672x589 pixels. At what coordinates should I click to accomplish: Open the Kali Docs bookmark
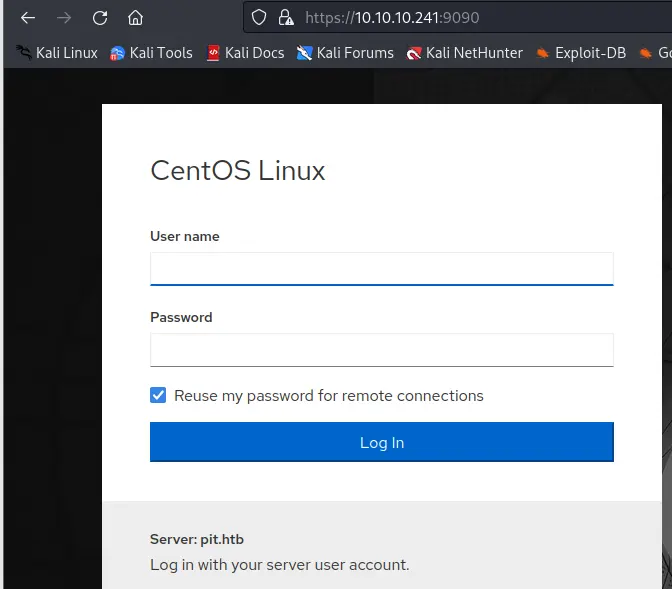(245, 53)
